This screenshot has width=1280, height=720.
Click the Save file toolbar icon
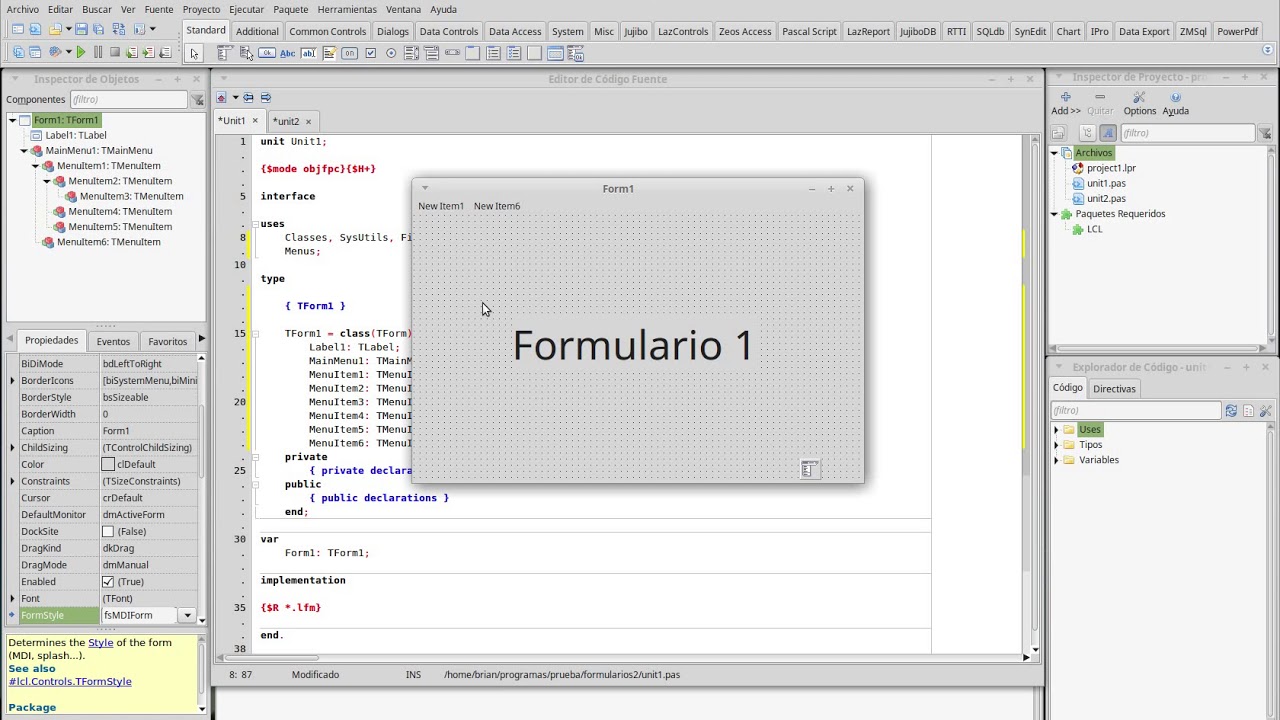coord(81,29)
